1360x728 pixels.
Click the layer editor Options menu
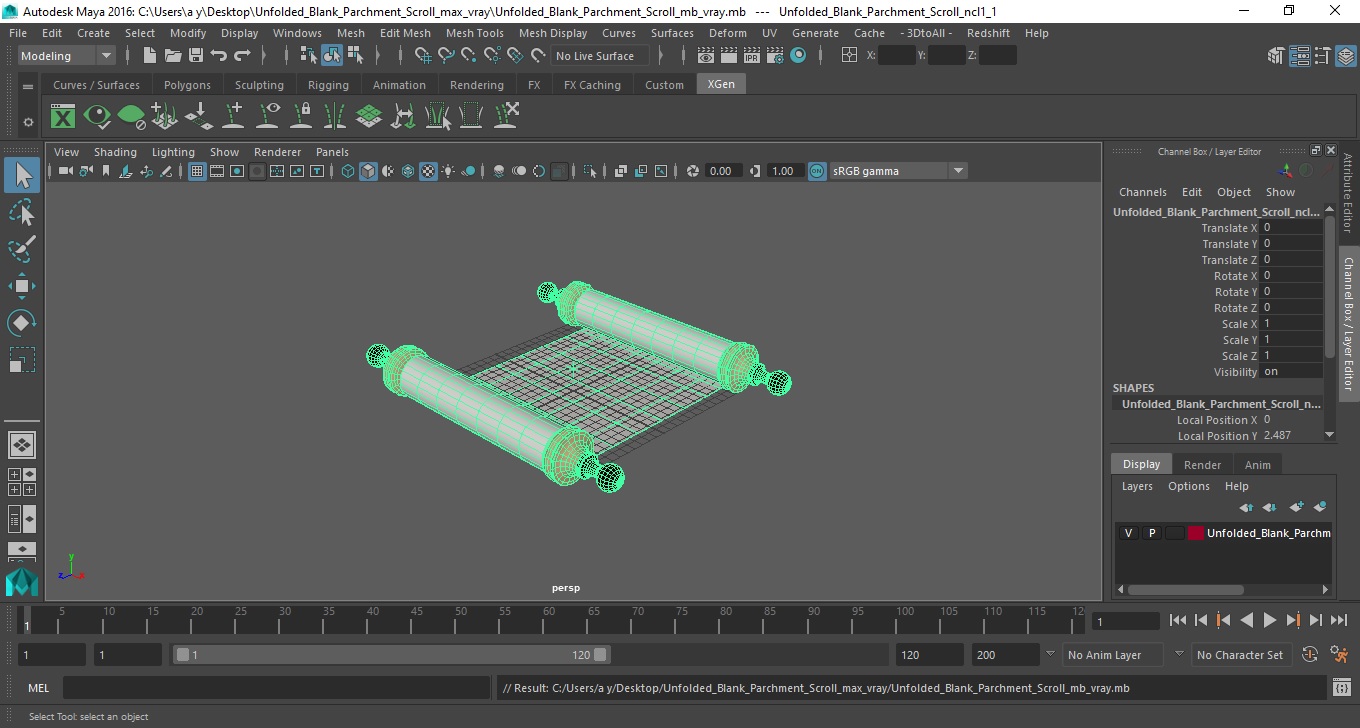[1188, 486]
